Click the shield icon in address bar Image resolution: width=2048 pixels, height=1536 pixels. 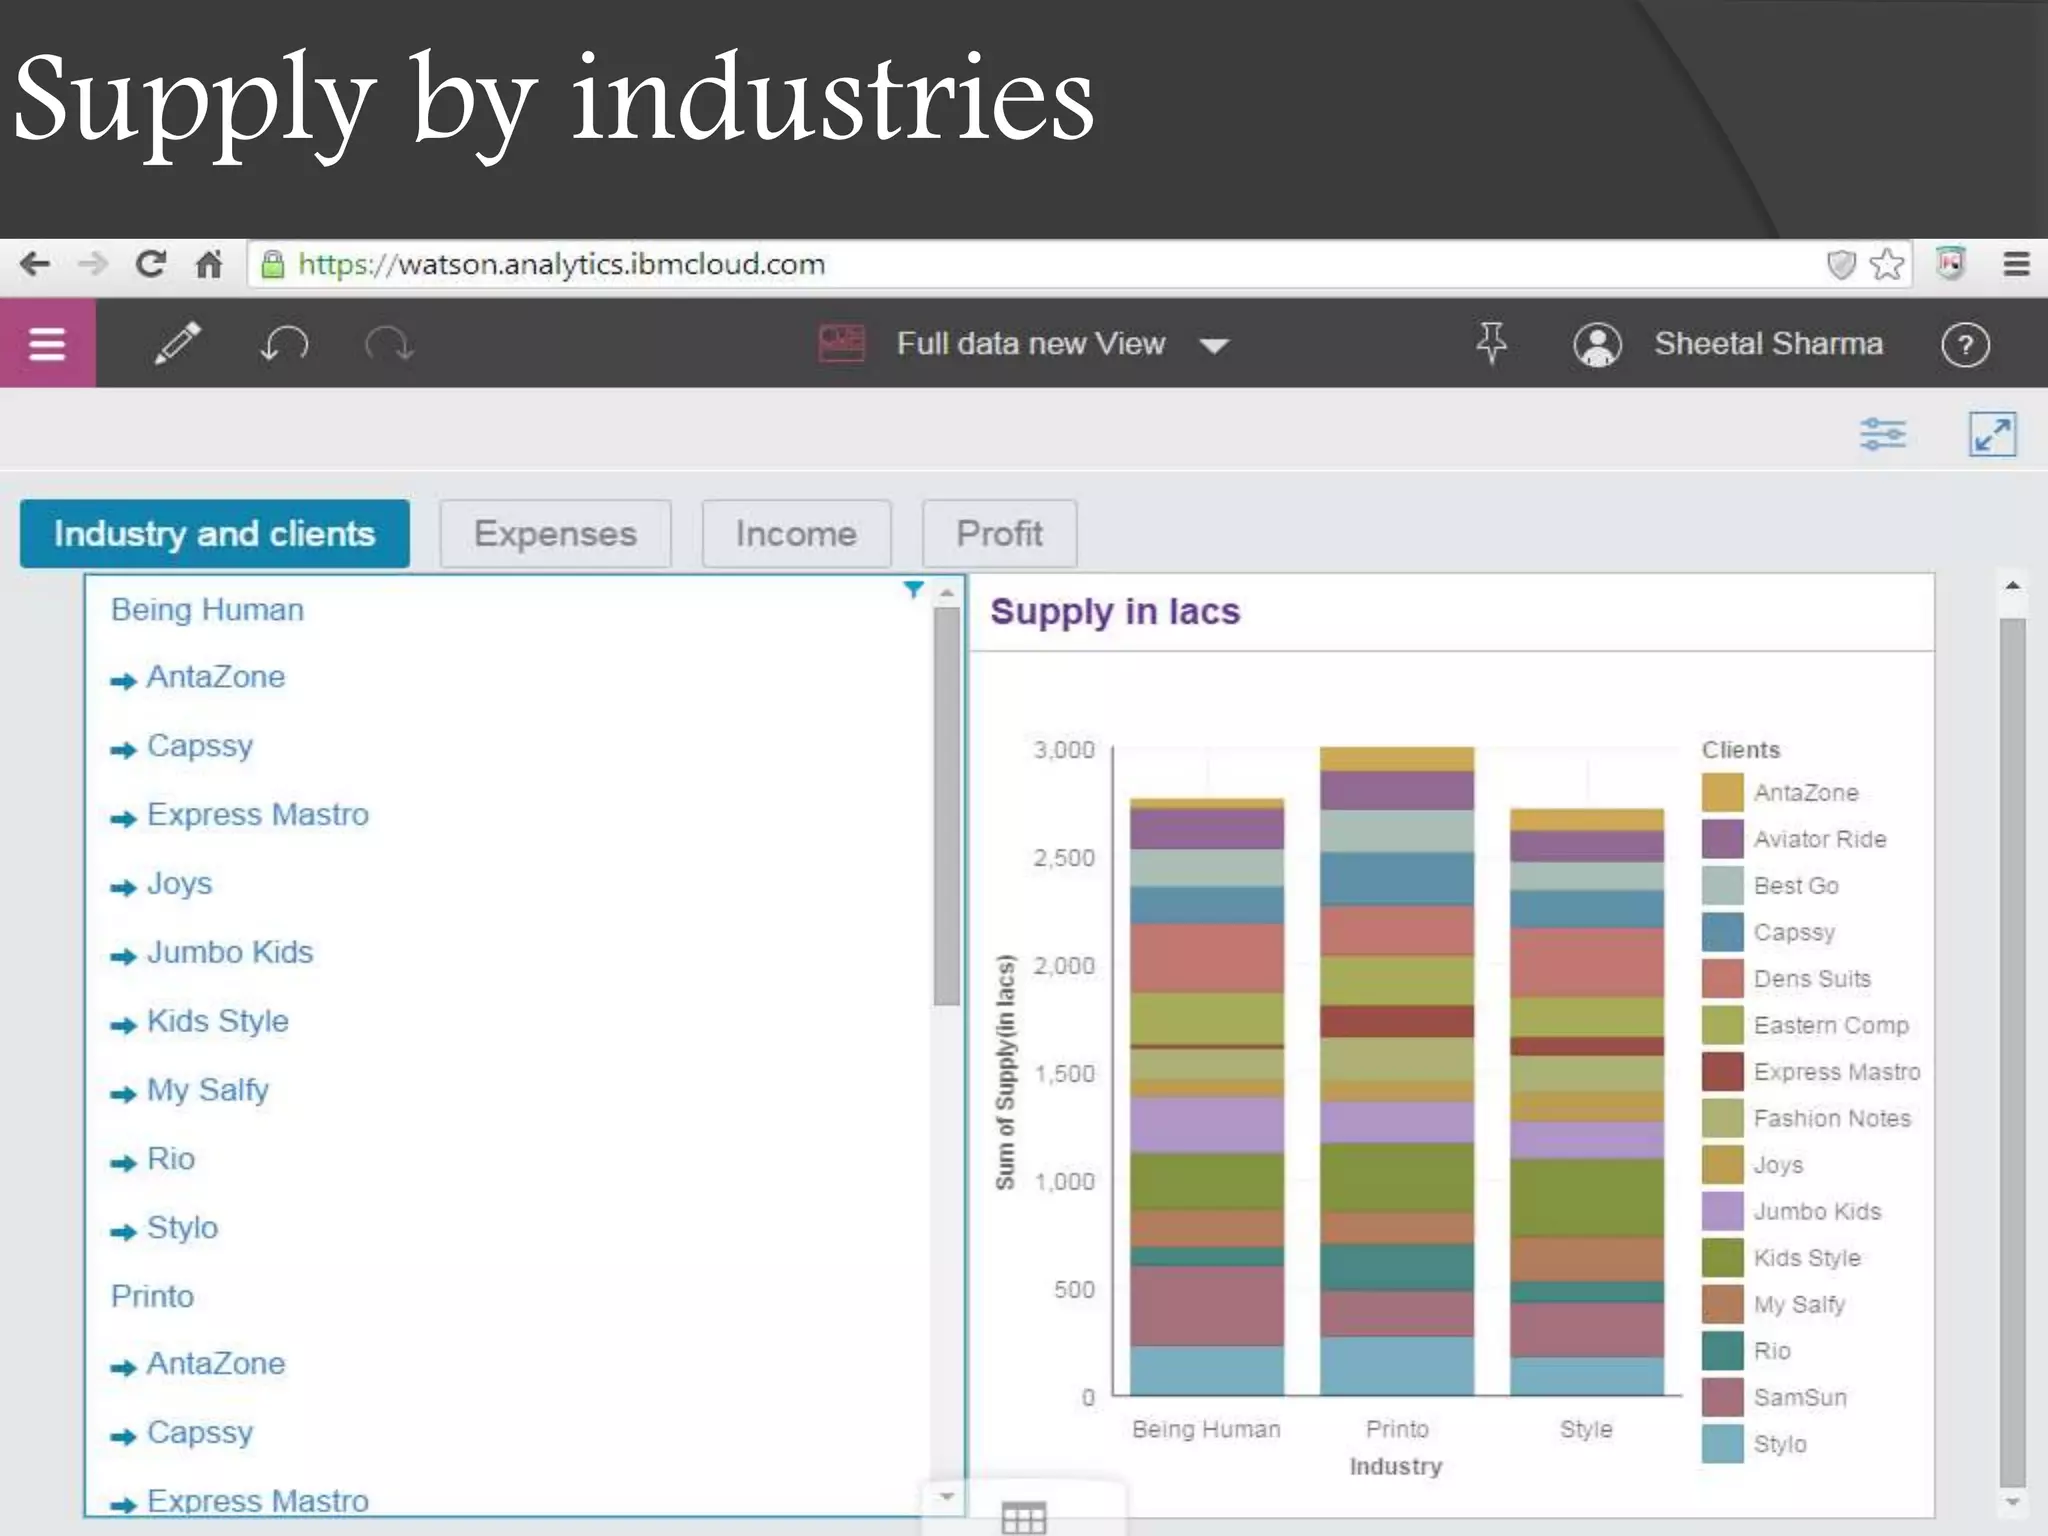(x=1841, y=265)
